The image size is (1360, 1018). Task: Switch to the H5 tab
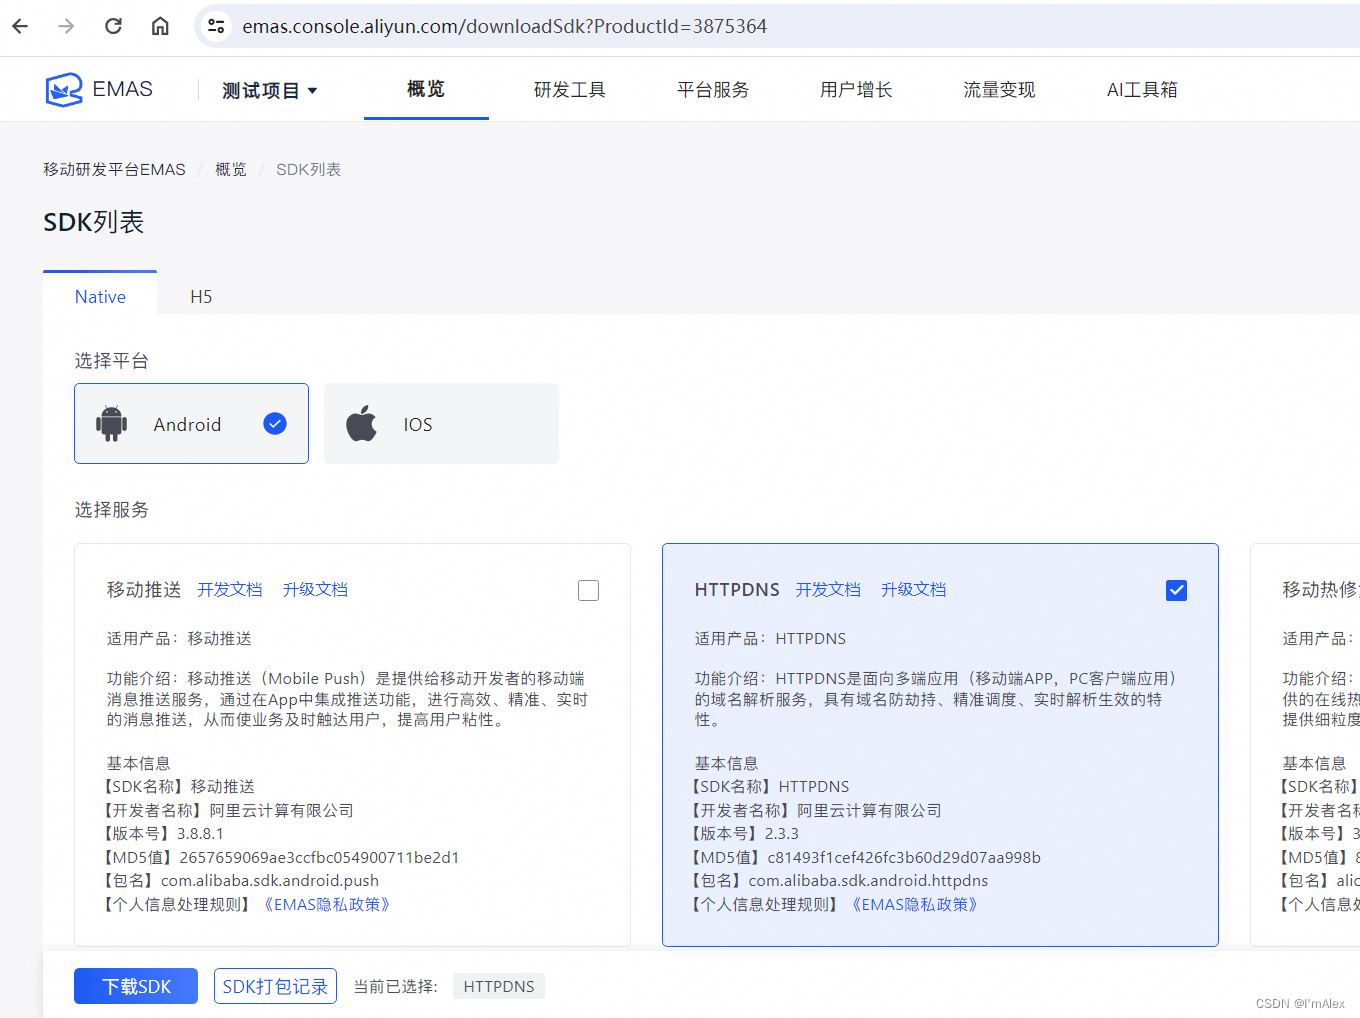(201, 297)
